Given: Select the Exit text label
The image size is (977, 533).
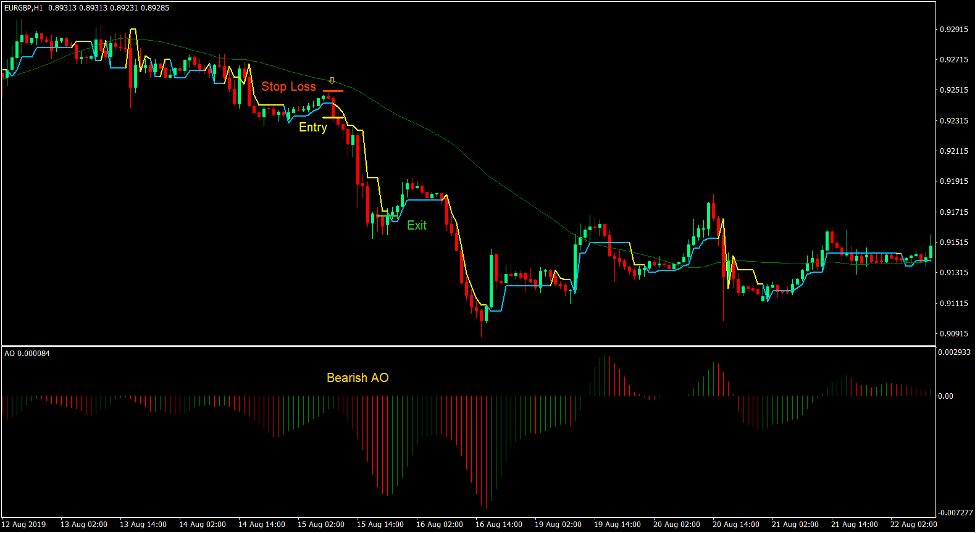Looking at the screenshot, I should 417,226.
